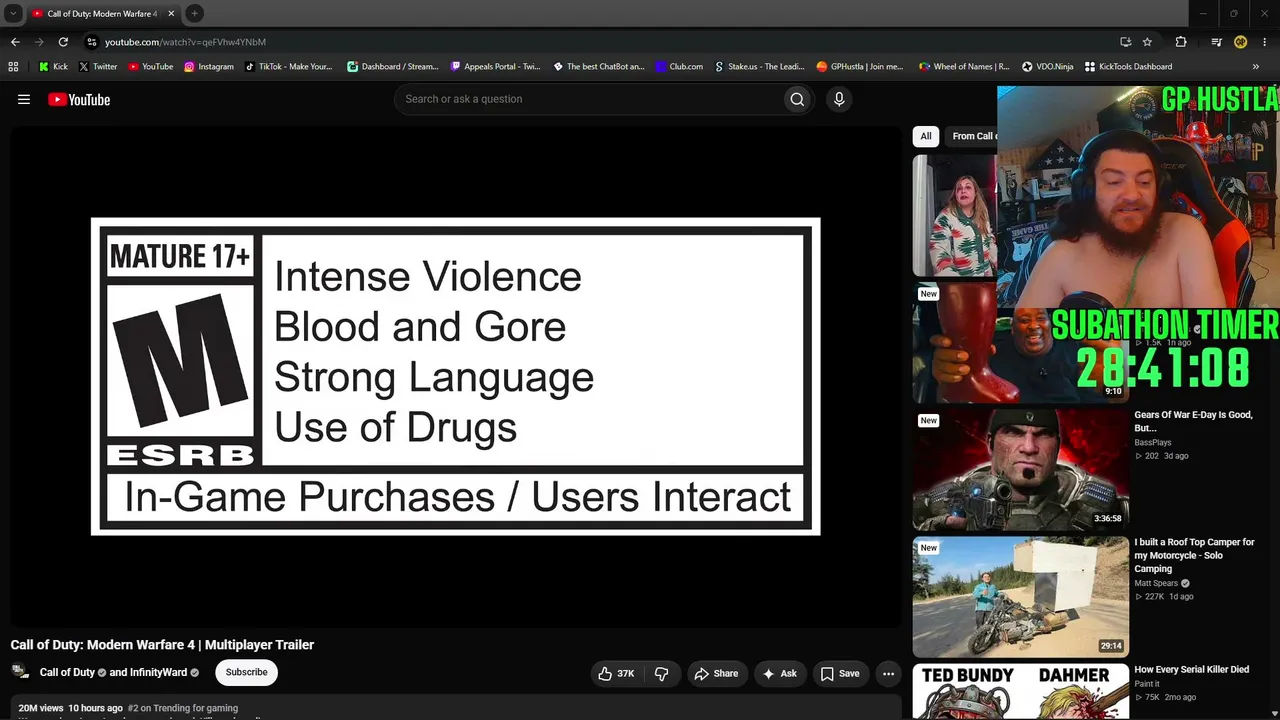Image resolution: width=1280 pixels, height=720 pixels.
Task: Dislike the video with thumbs down
Action: click(661, 674)
